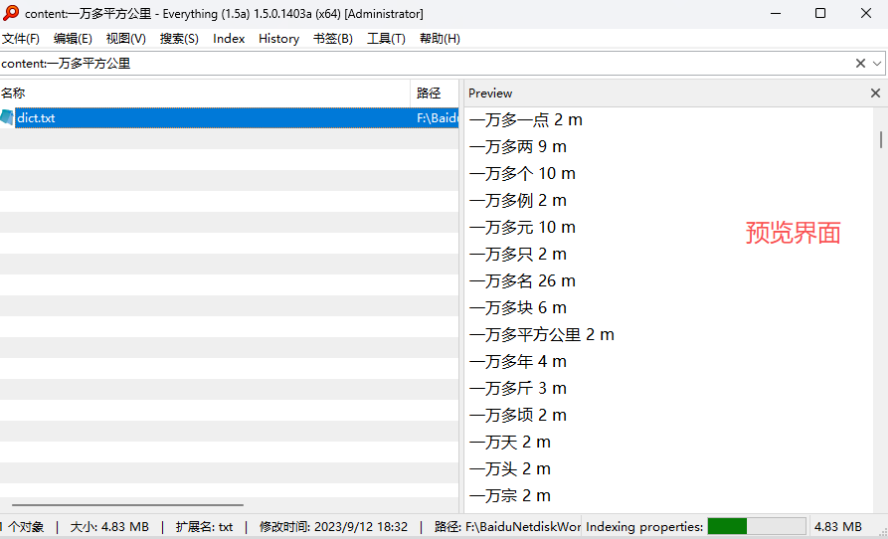Open the 编辑(E) menu

pos(72,38)
